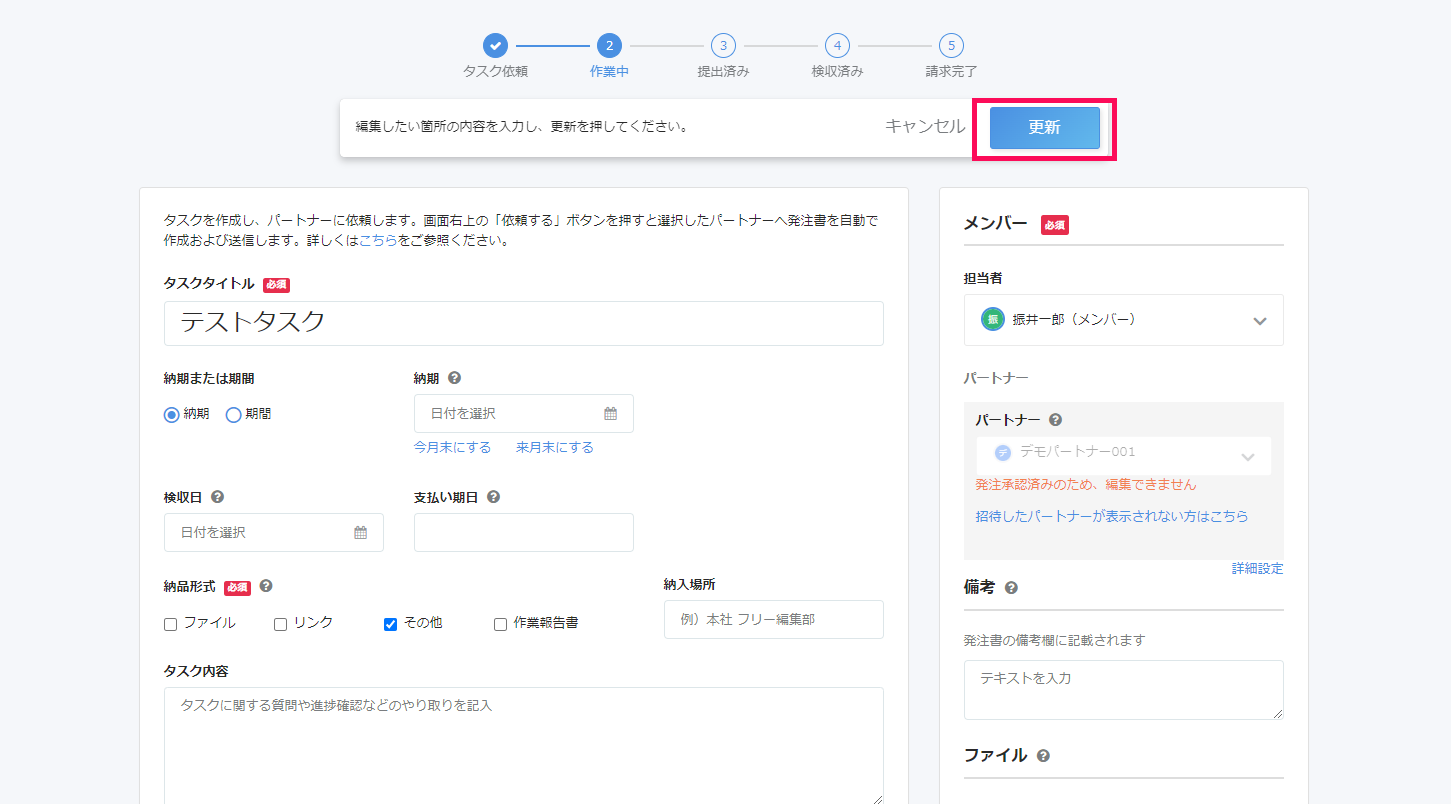The image size is (1451, 804).
Task: Click step 3 提出済み circle
Action: pos(723,45)
